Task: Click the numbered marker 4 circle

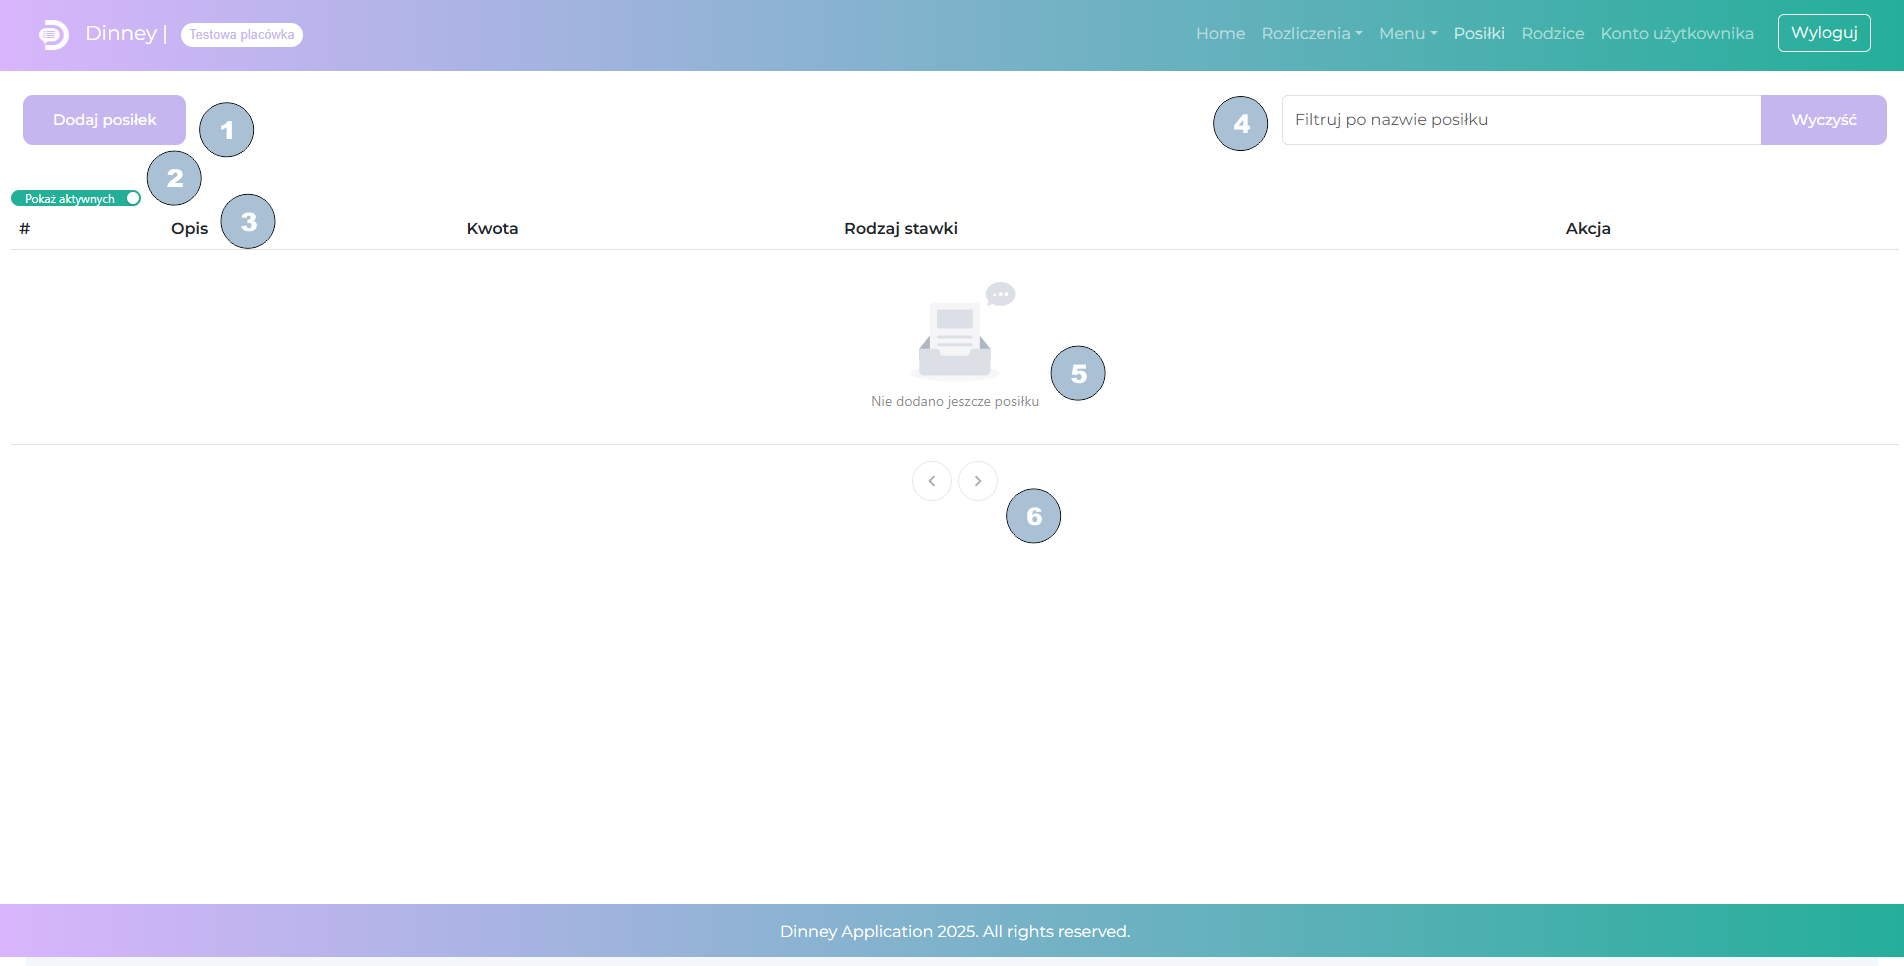Action: point(1240,124)
